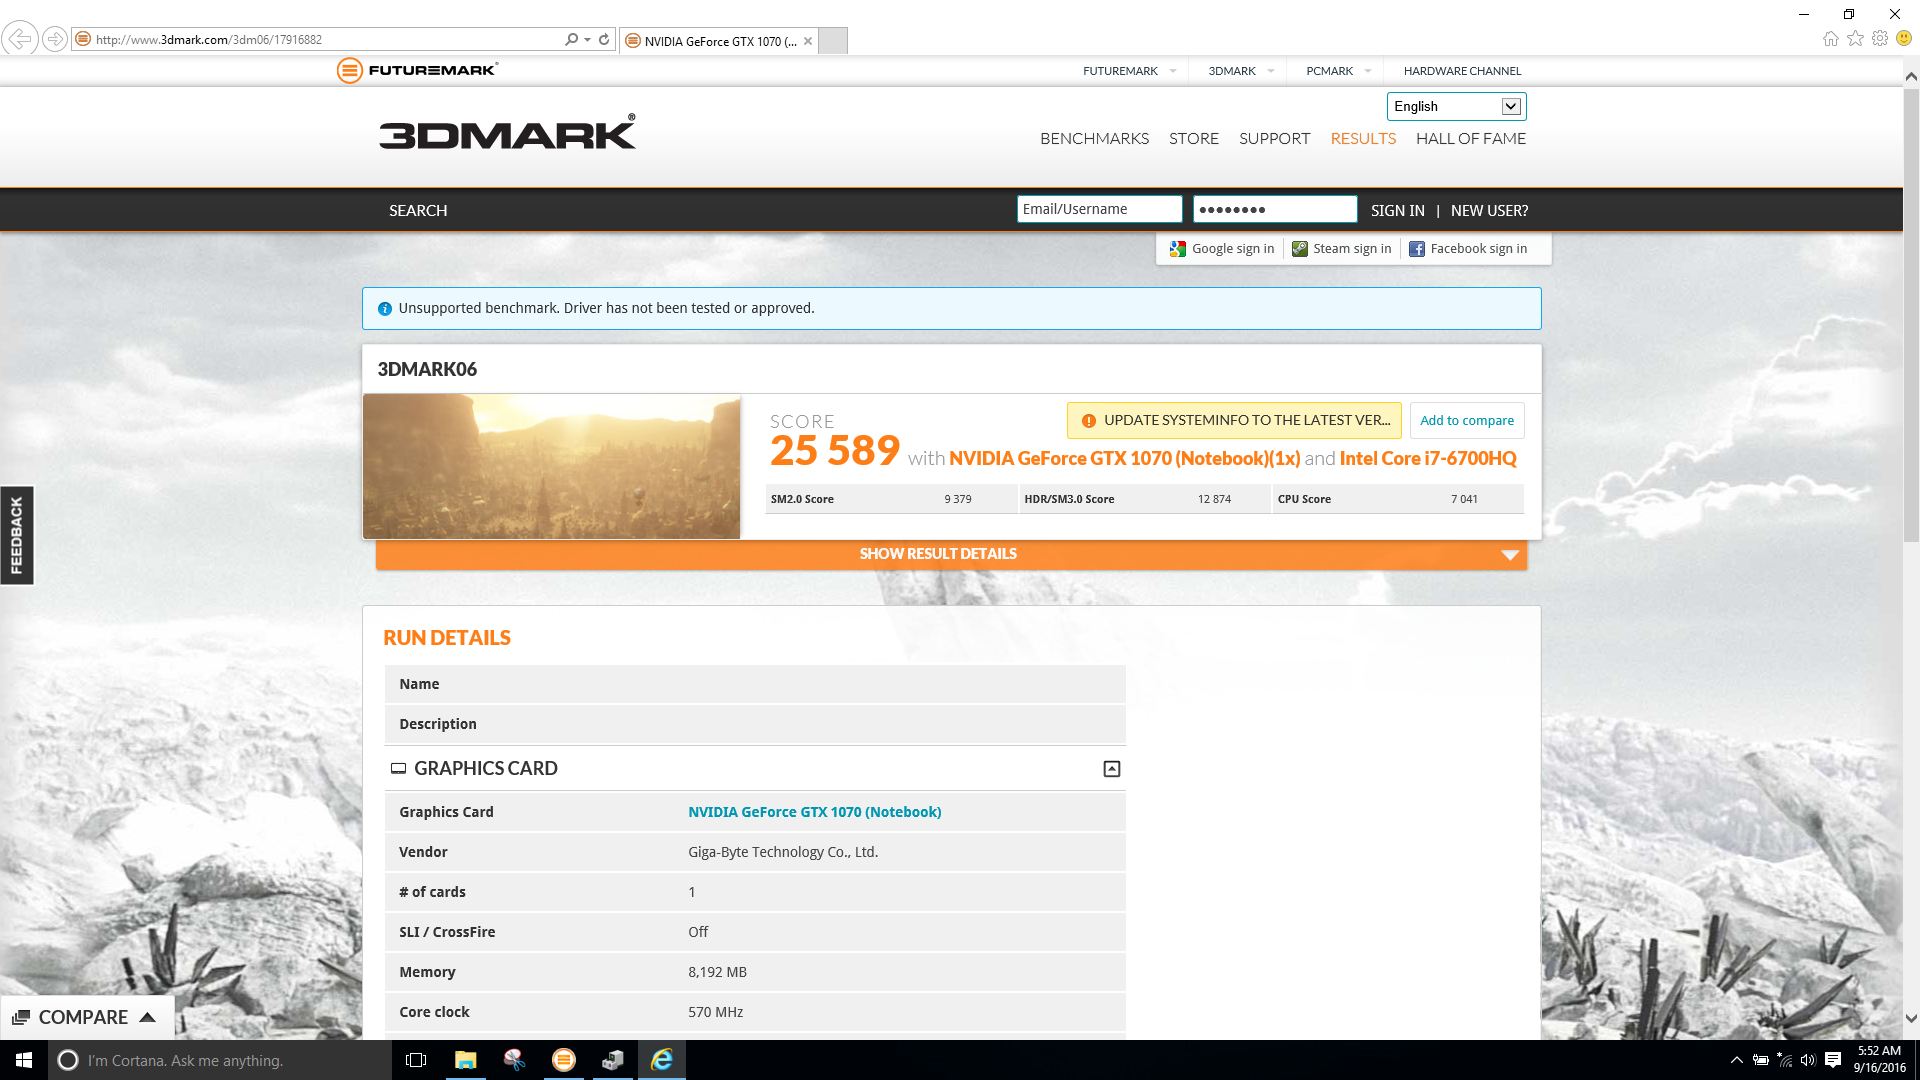
Task: Open the browser home icon
Action: (1830, 39)
